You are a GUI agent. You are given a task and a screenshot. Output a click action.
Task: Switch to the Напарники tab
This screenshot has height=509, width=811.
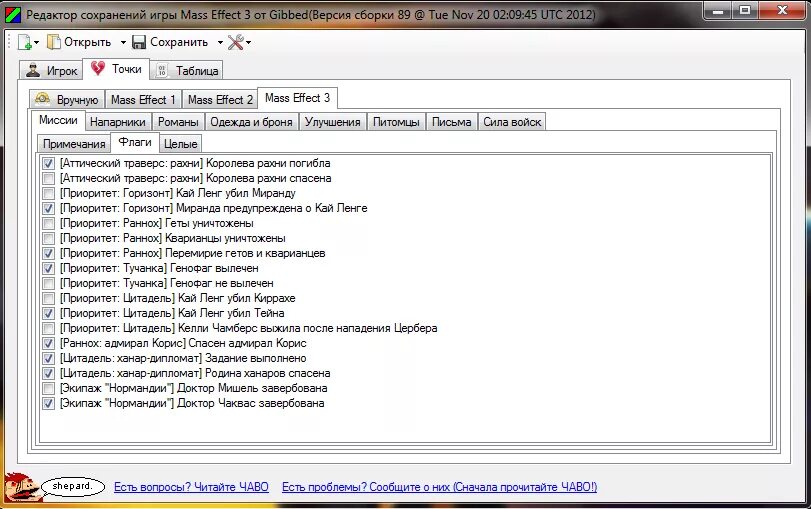[x=117, y=122]
